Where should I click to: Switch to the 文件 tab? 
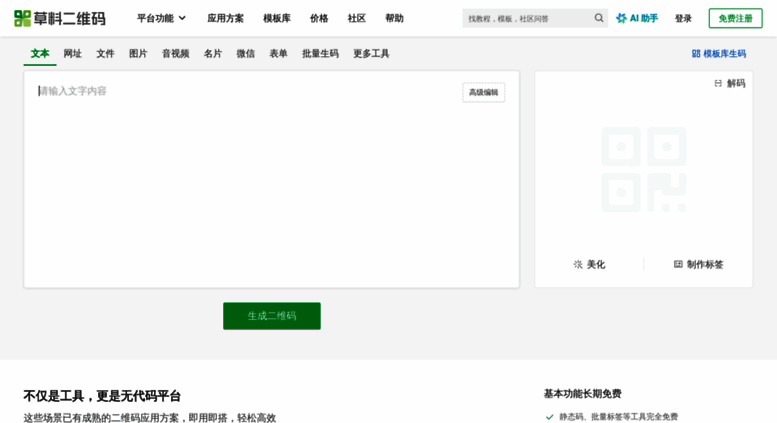105,53
